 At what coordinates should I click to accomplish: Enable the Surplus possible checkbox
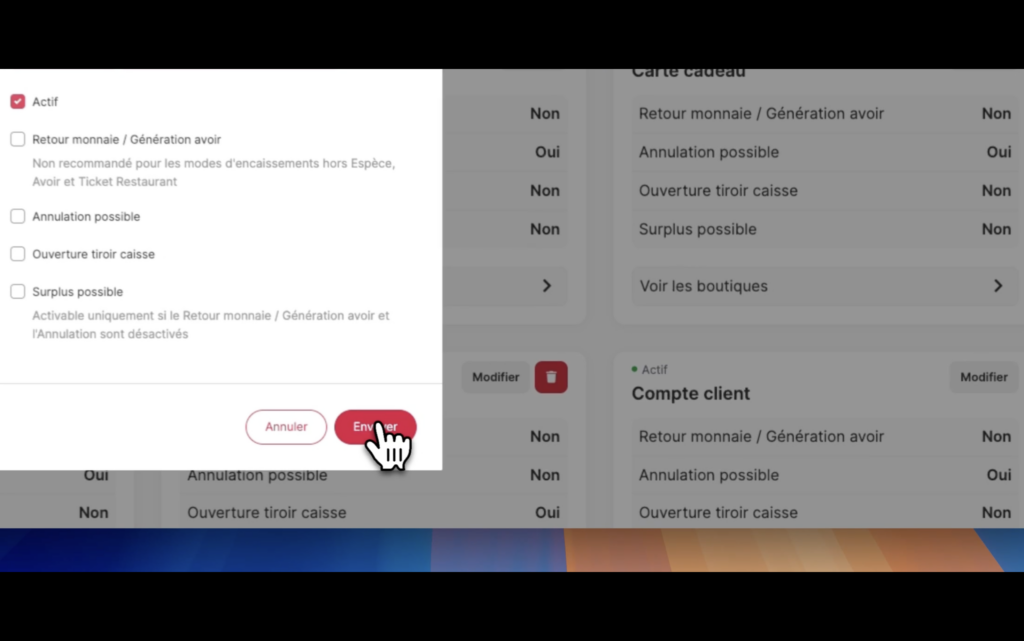(x=18, y=292)
